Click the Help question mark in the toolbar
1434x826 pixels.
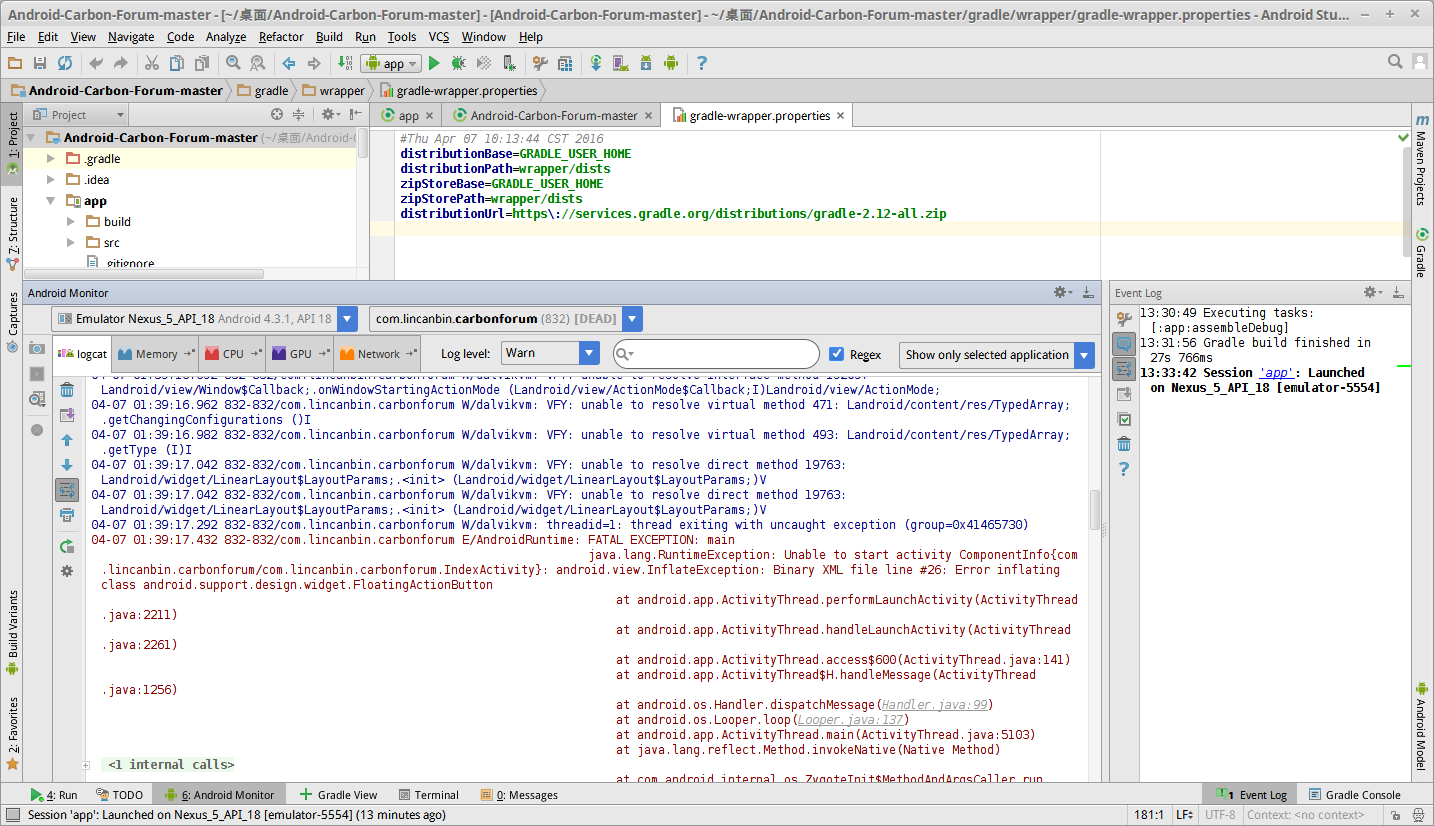(702, 63)
